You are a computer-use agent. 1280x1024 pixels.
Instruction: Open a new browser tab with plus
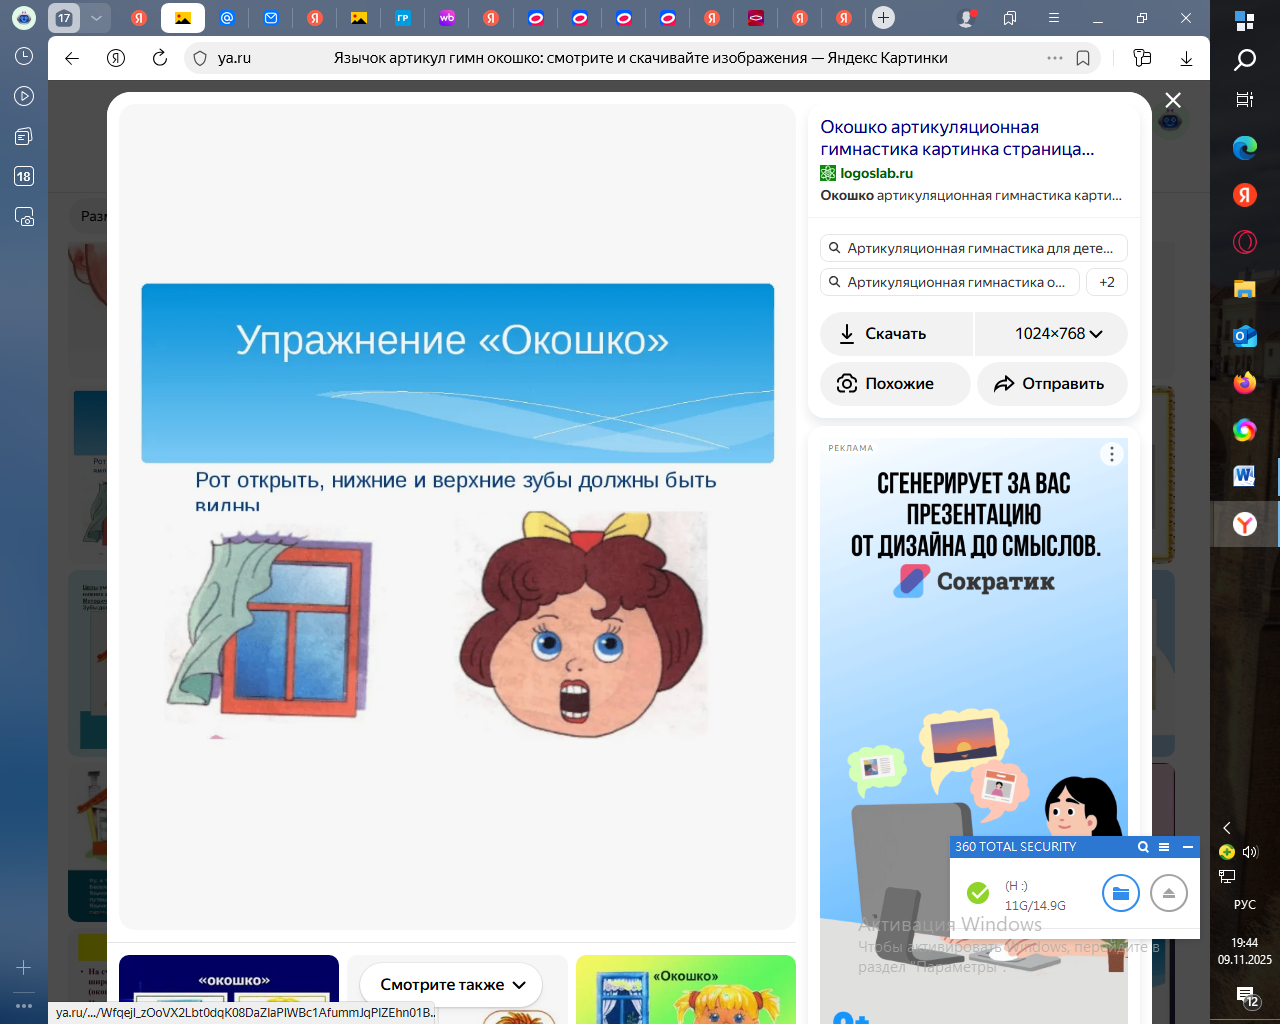click(x=883, y=18)
